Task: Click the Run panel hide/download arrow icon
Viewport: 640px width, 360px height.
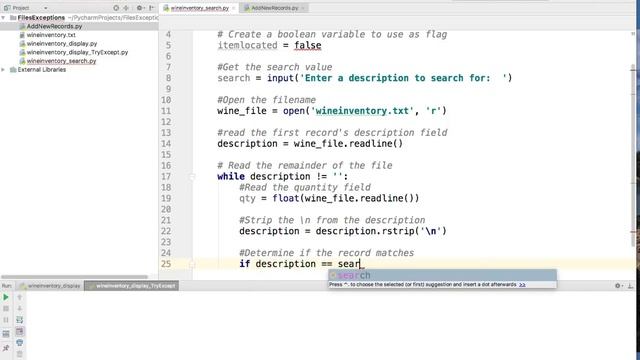Action: [630, 286]
